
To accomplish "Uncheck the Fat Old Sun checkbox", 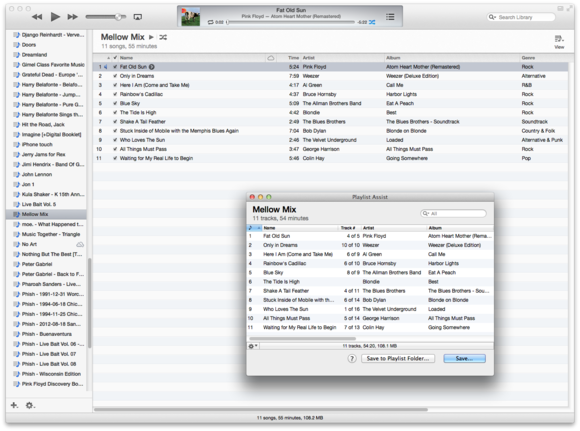I will (115, 67).
